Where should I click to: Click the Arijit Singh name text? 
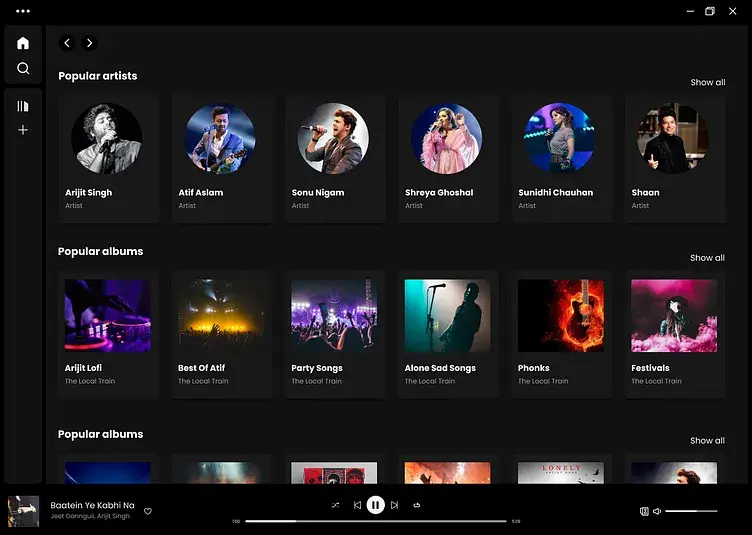pos(89,192)
